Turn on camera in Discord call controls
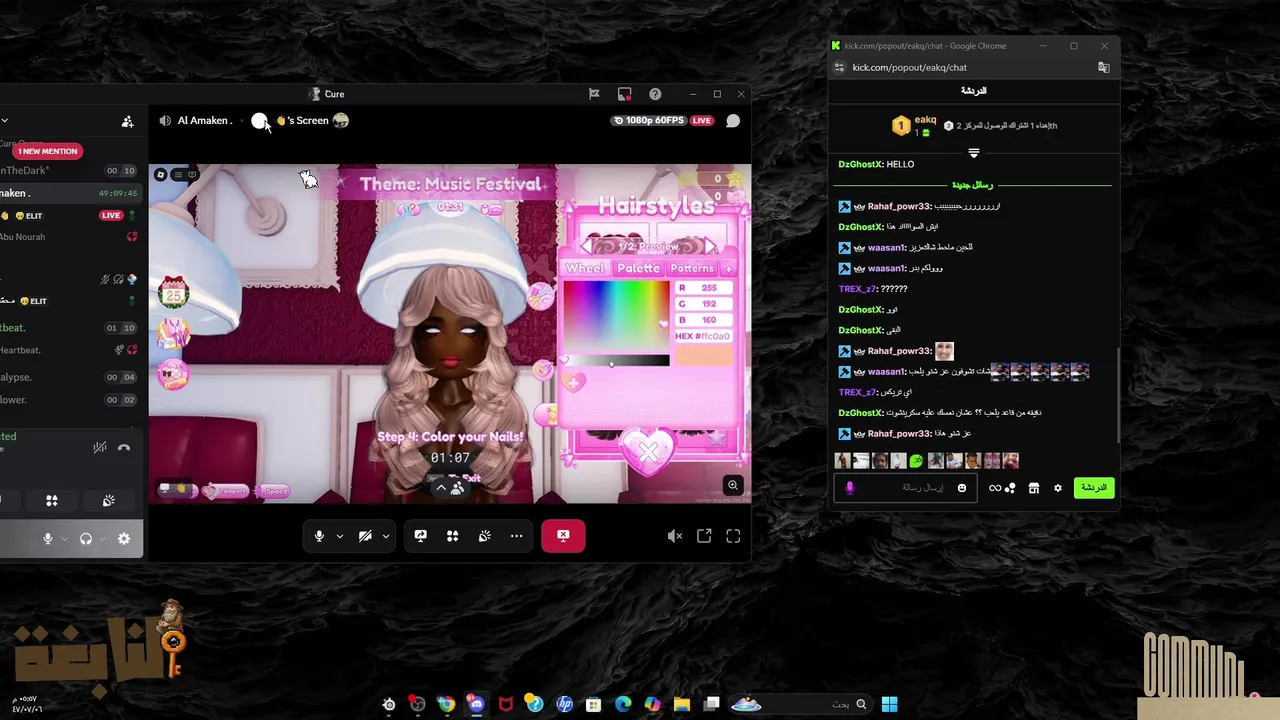1280x720 pixels. tap(365, 536)
